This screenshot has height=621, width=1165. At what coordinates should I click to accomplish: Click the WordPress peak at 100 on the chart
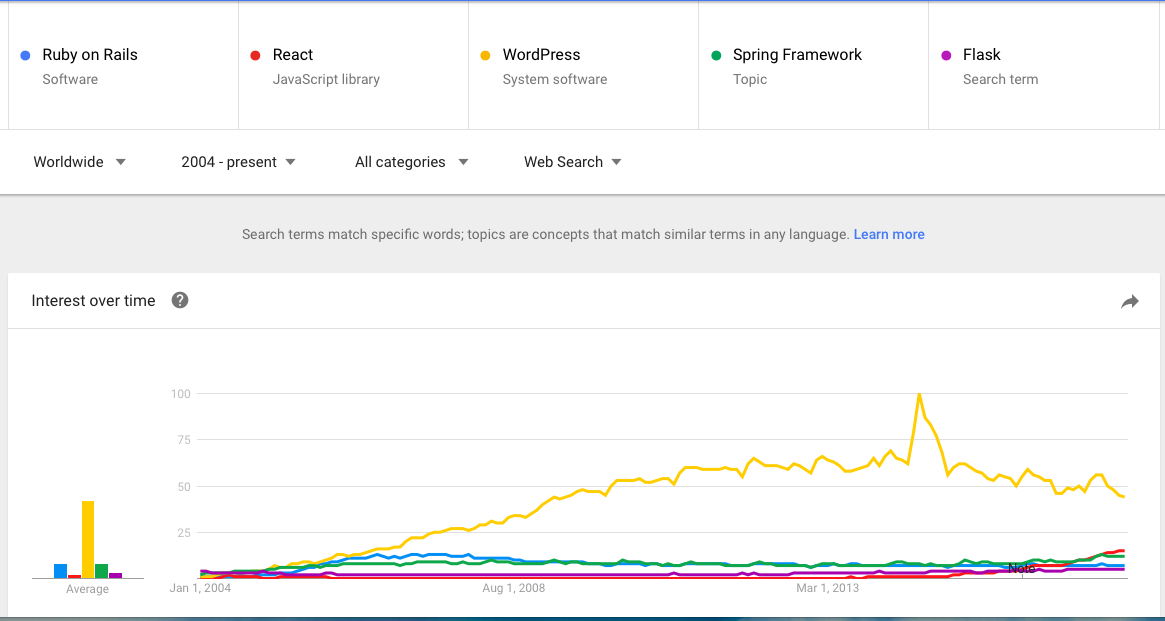point(920,394)
